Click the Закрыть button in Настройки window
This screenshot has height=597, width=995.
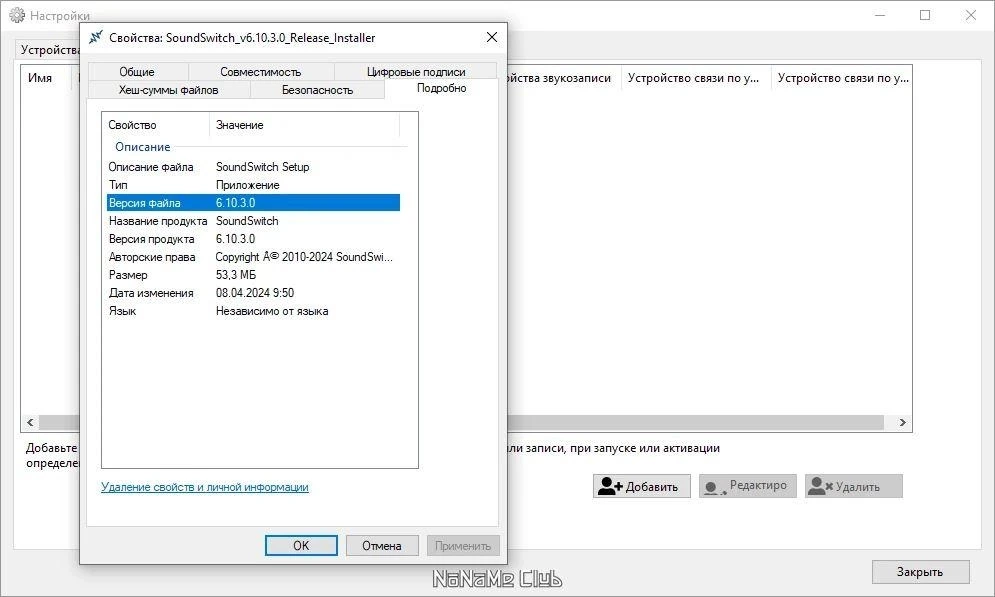click(921, 572)
